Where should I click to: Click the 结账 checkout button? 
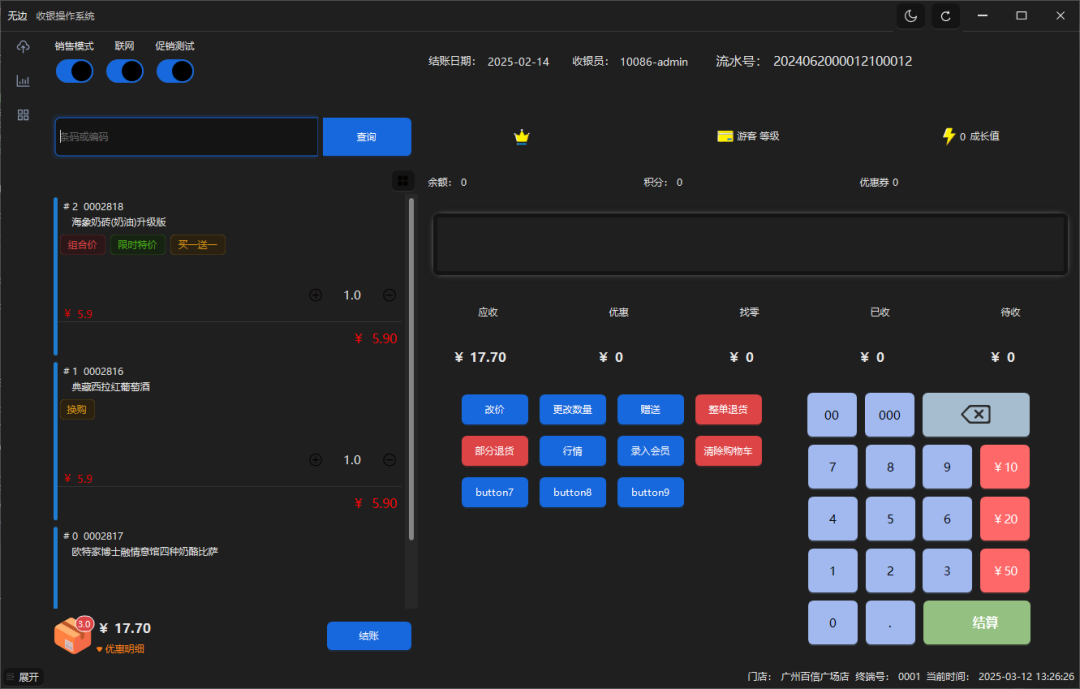click(369, 635)
